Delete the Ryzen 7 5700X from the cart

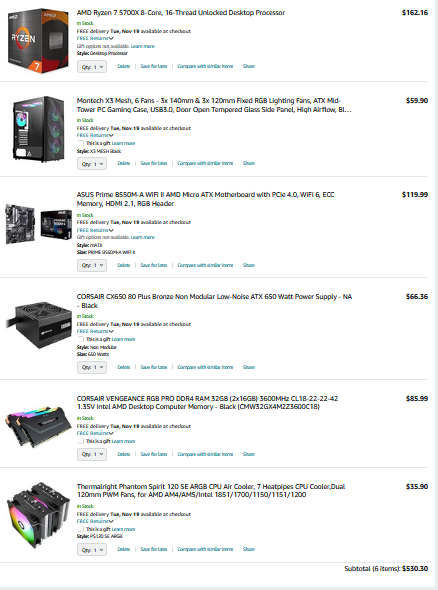(123, 66)
